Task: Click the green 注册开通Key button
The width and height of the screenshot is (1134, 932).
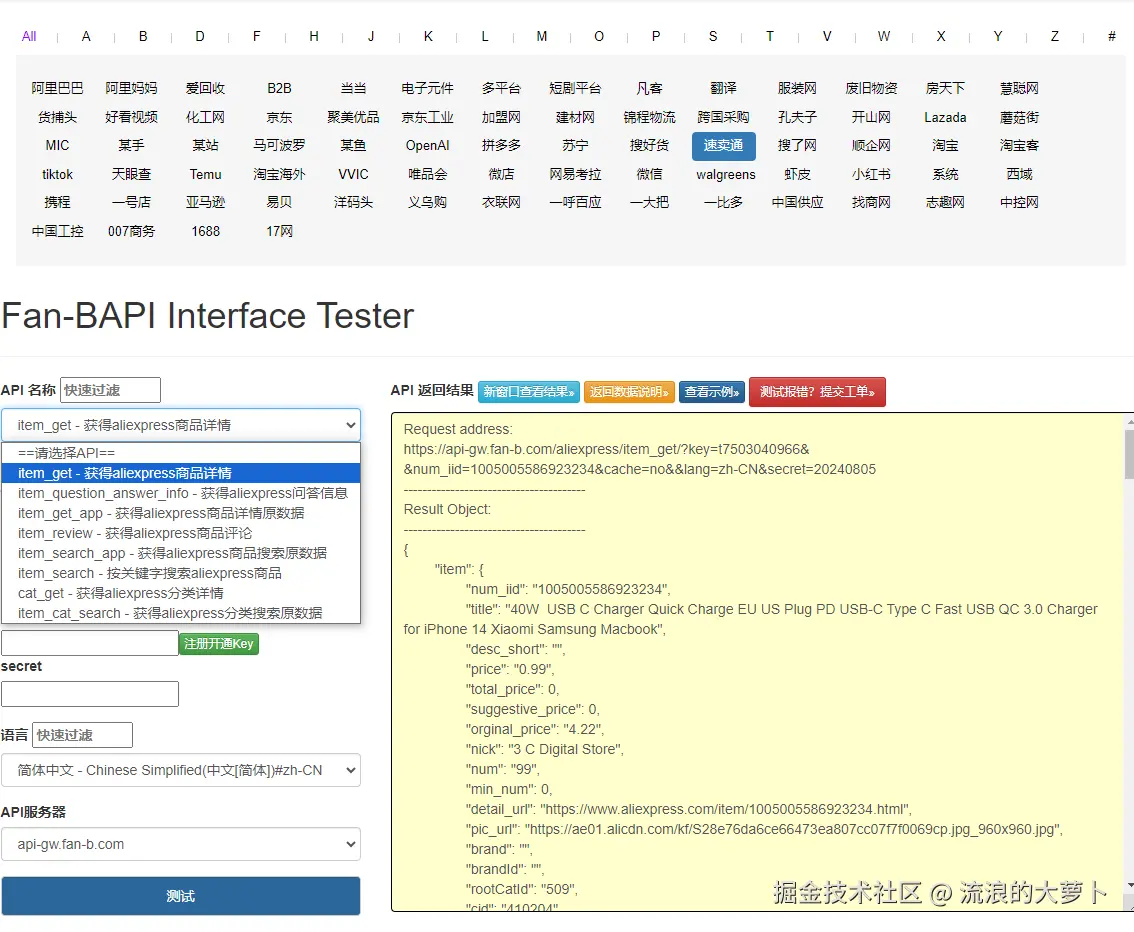Action: [x=219, y=644]
